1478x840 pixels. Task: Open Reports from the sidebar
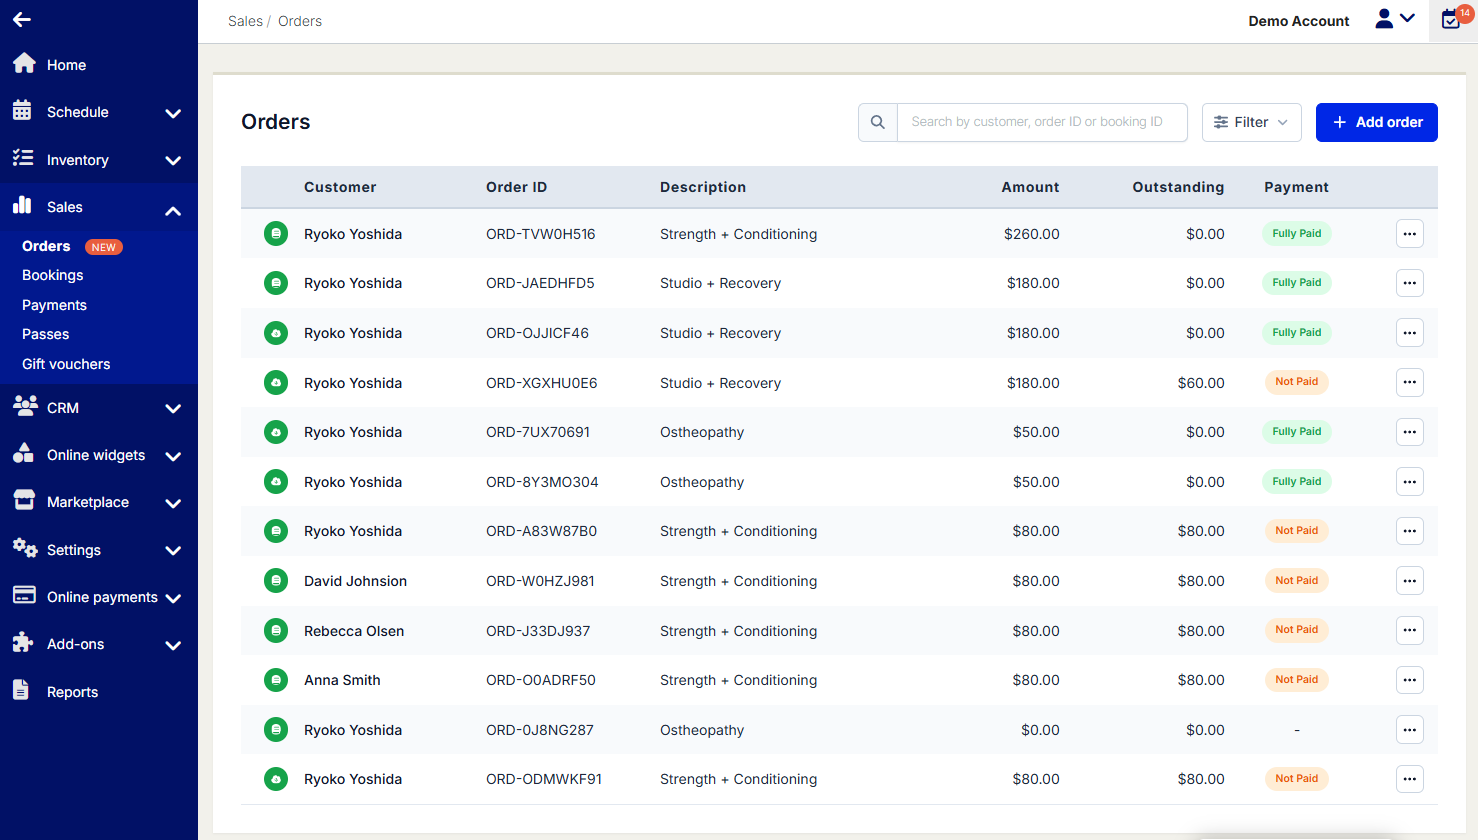coord(72,692)
